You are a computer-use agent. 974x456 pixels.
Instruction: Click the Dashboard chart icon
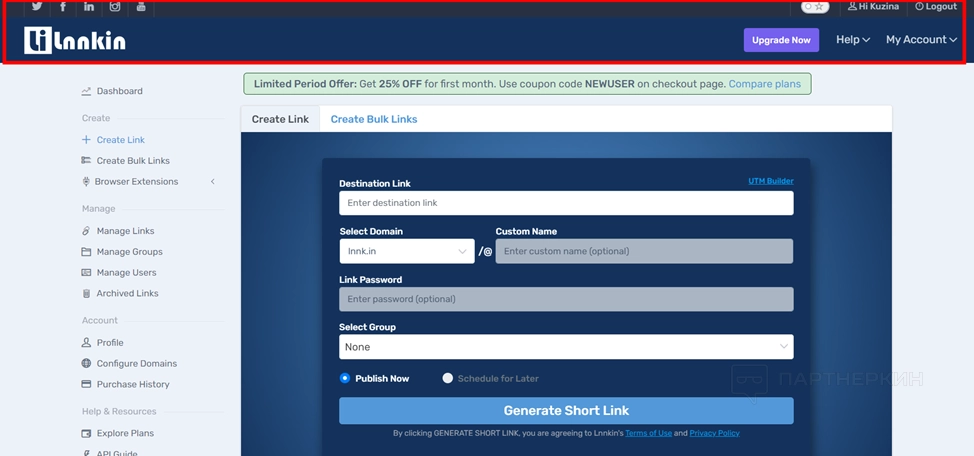click(86, 91)
